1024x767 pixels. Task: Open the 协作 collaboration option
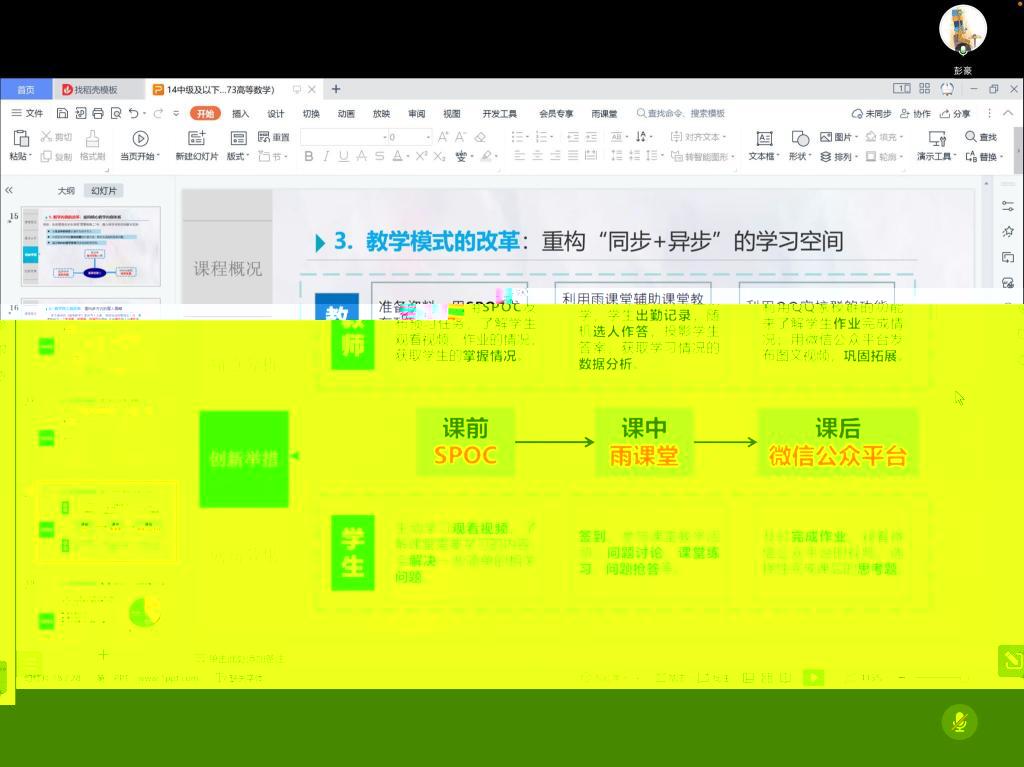click(x=915, y=113)
